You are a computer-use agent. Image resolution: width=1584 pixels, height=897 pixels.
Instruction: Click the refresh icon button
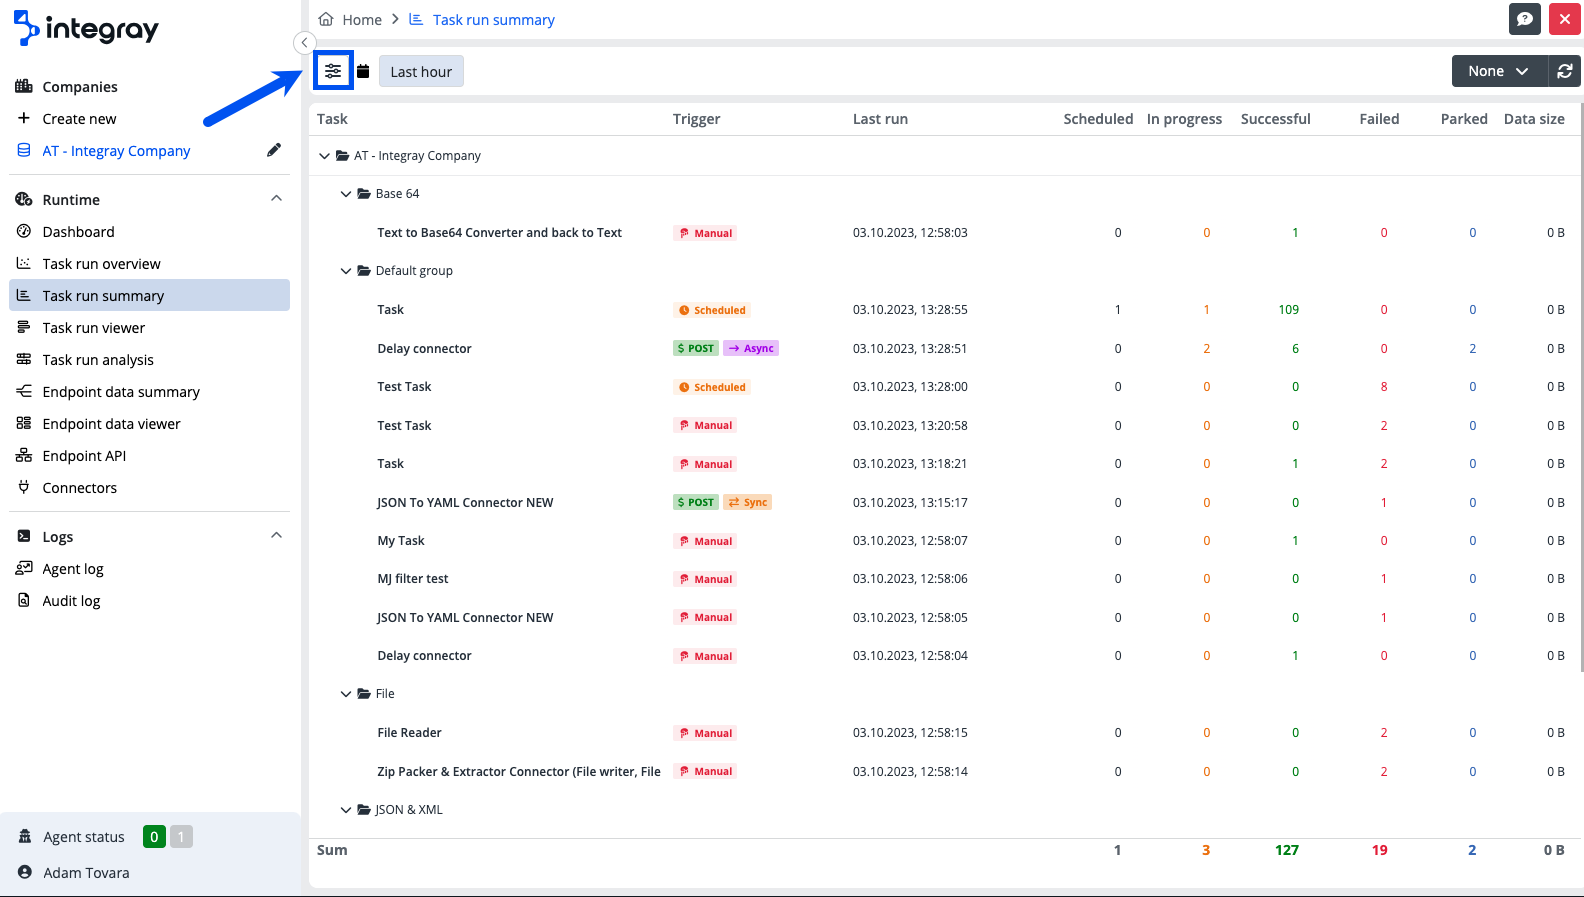(x=1565, y=71)
